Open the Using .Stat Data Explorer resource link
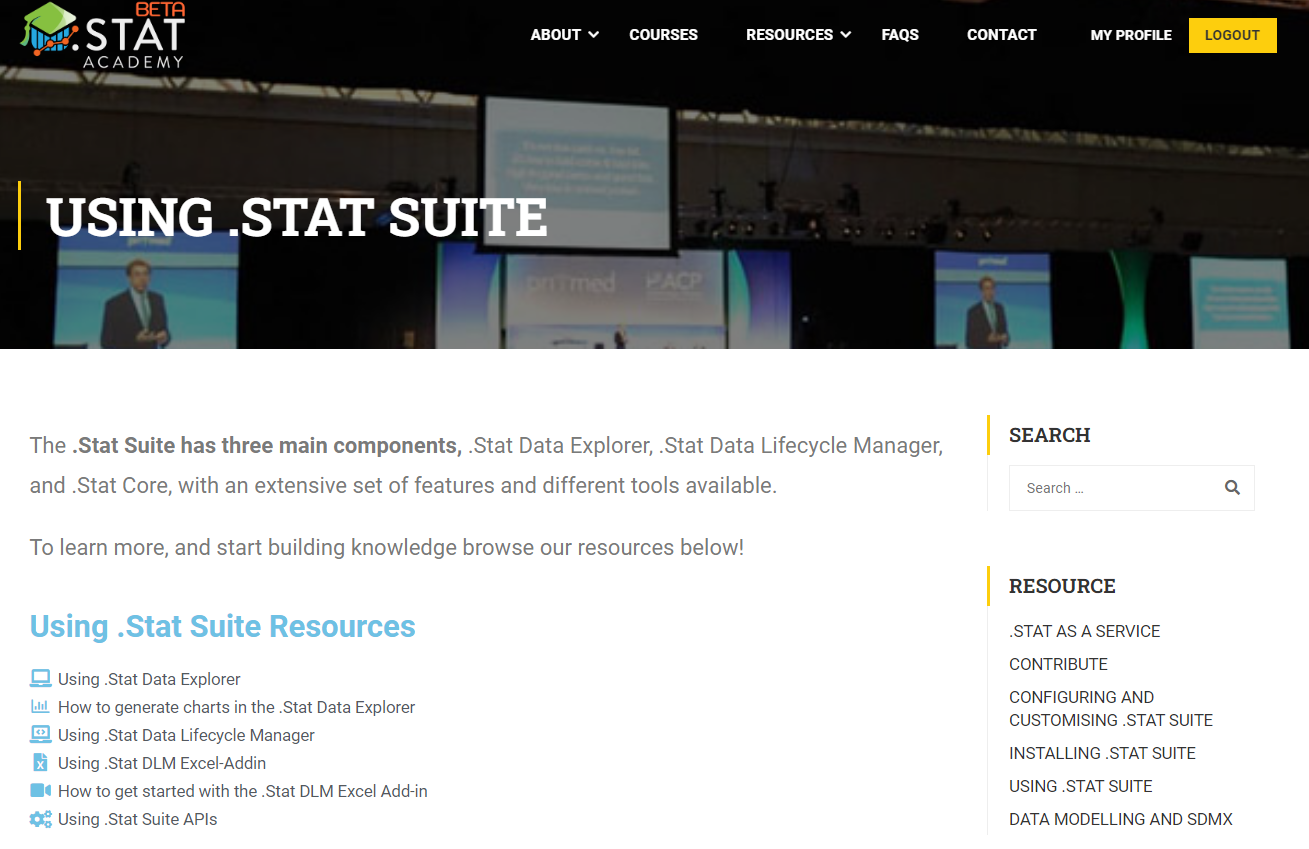Screen dimensions: 1309x849 [148, 678]
